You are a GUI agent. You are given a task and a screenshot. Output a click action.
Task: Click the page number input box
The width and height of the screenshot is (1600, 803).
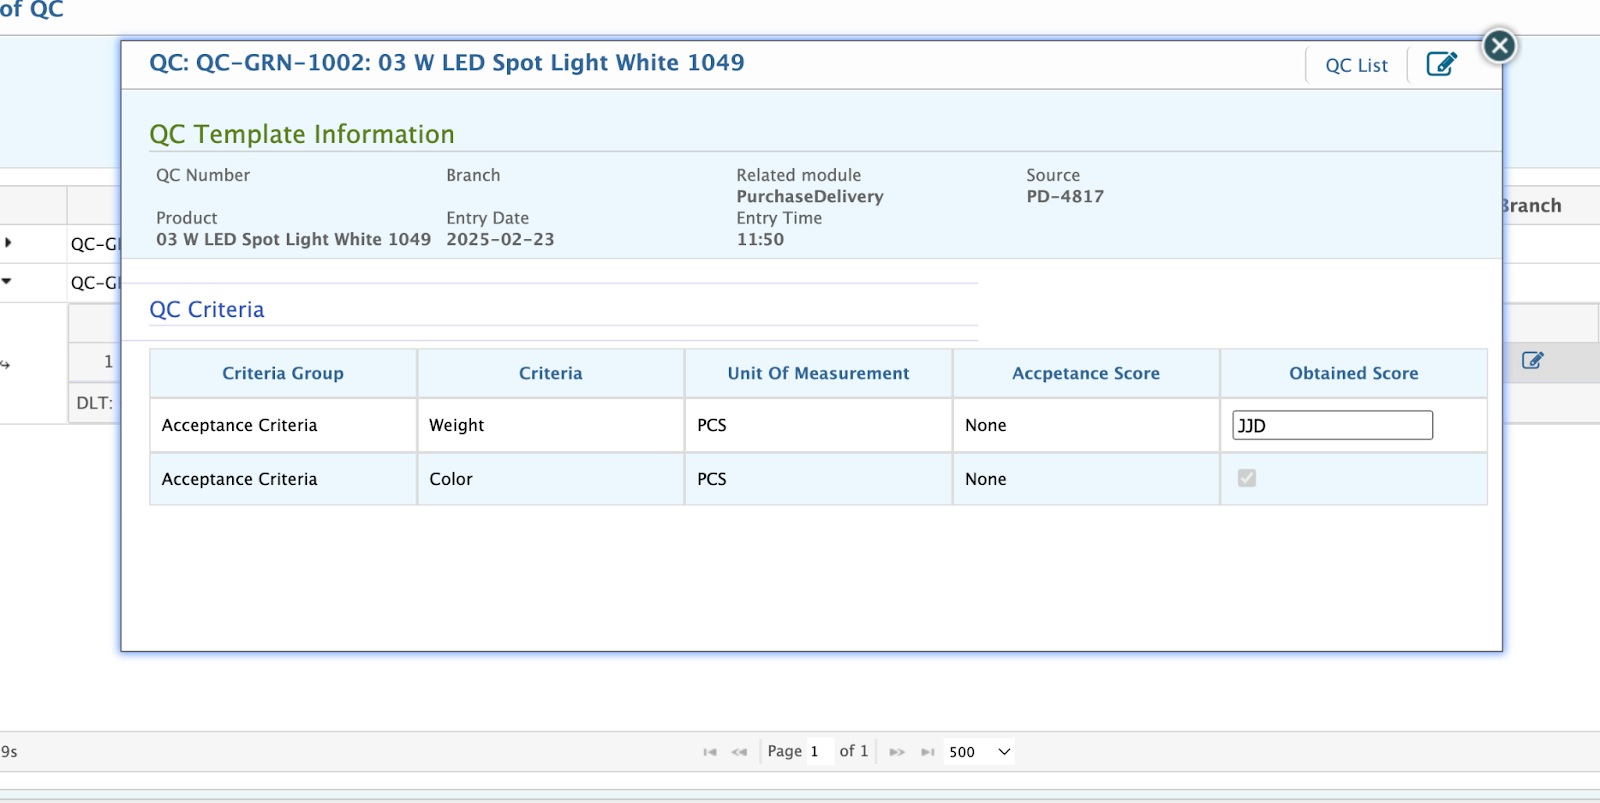(819, 752)
